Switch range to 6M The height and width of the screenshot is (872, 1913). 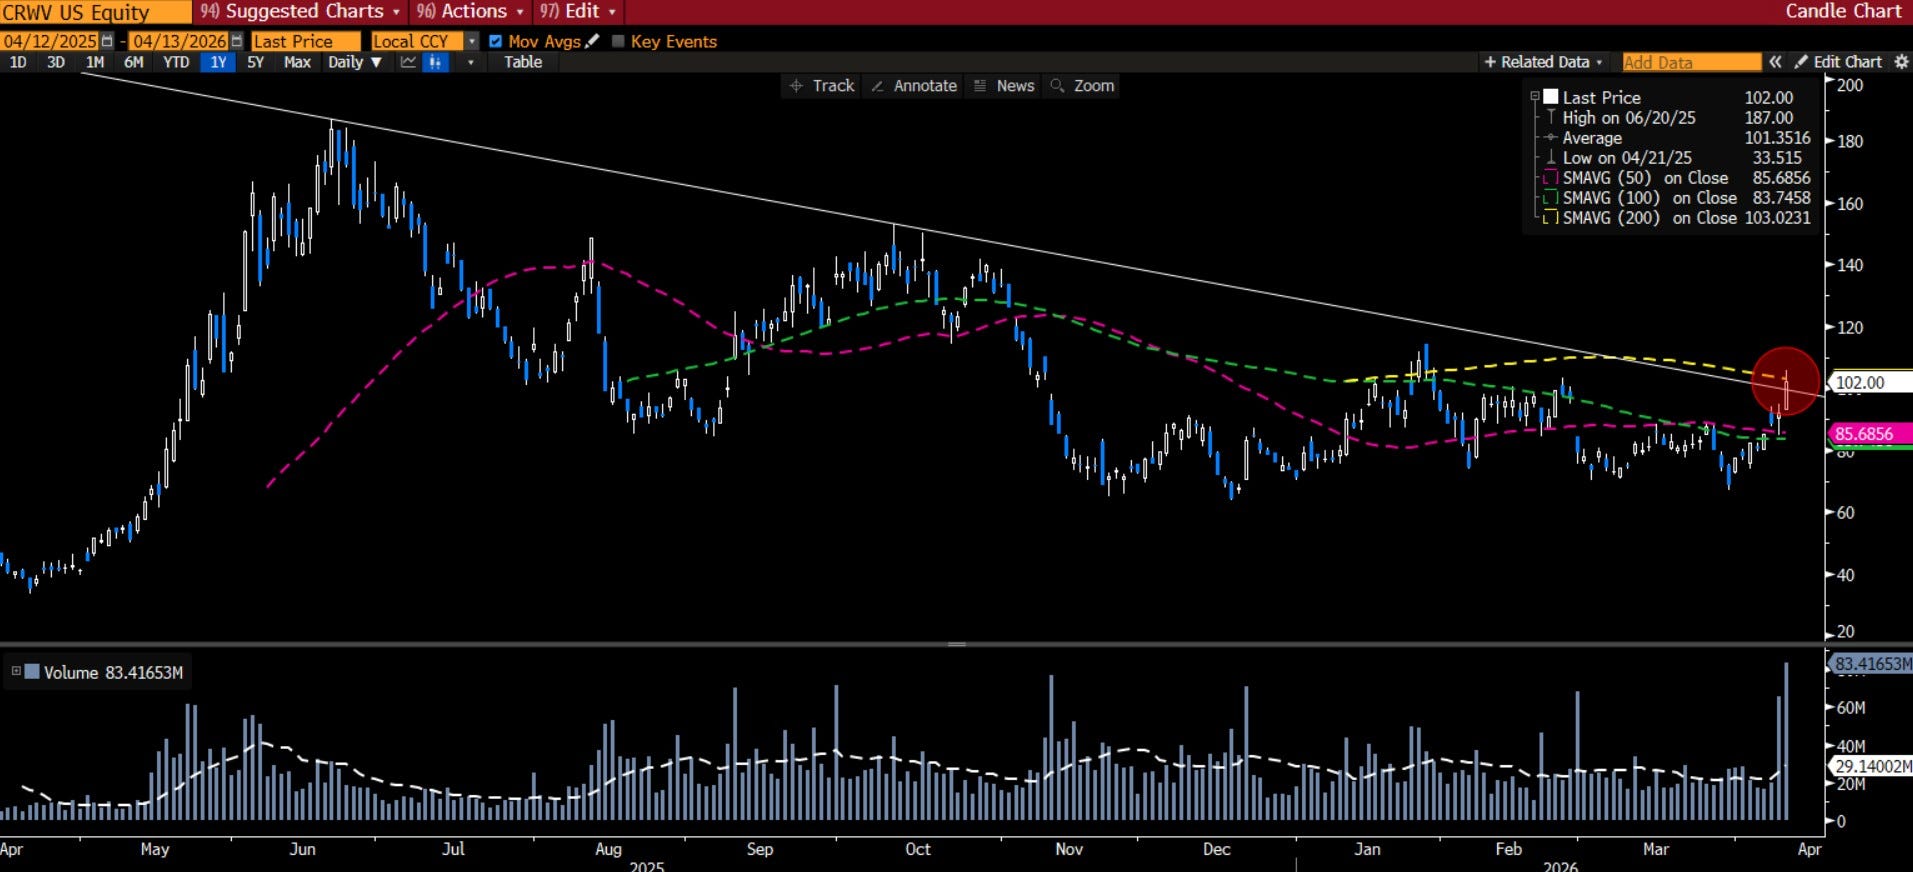133,62
